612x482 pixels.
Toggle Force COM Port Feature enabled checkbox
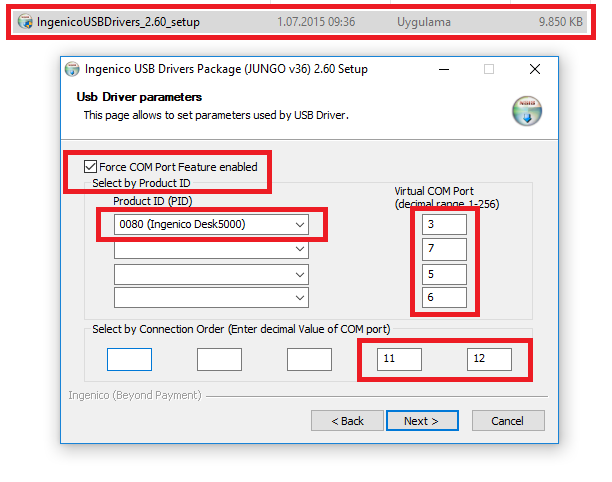pyautogui.click(x=92, y=167)
